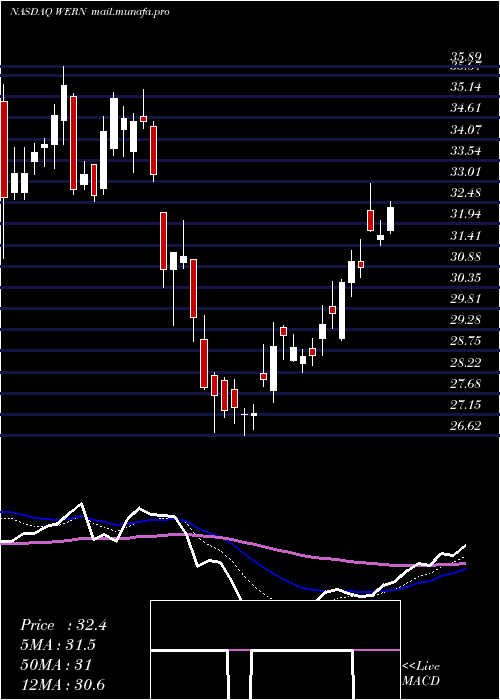Click the 'NASDAQ WERN mail.munafa.pro' title text

pyautogui.click(x=90, y=12)
